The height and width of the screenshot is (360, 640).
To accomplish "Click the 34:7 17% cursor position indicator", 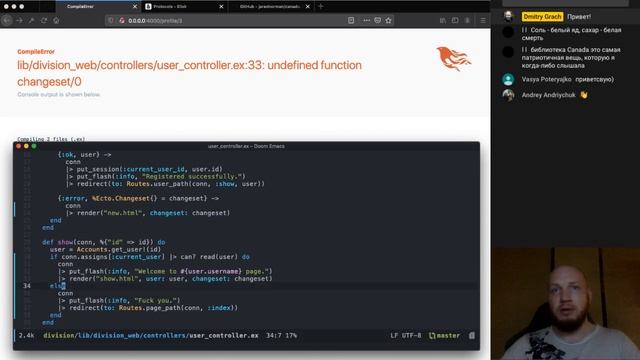I will tap(282, 336).
